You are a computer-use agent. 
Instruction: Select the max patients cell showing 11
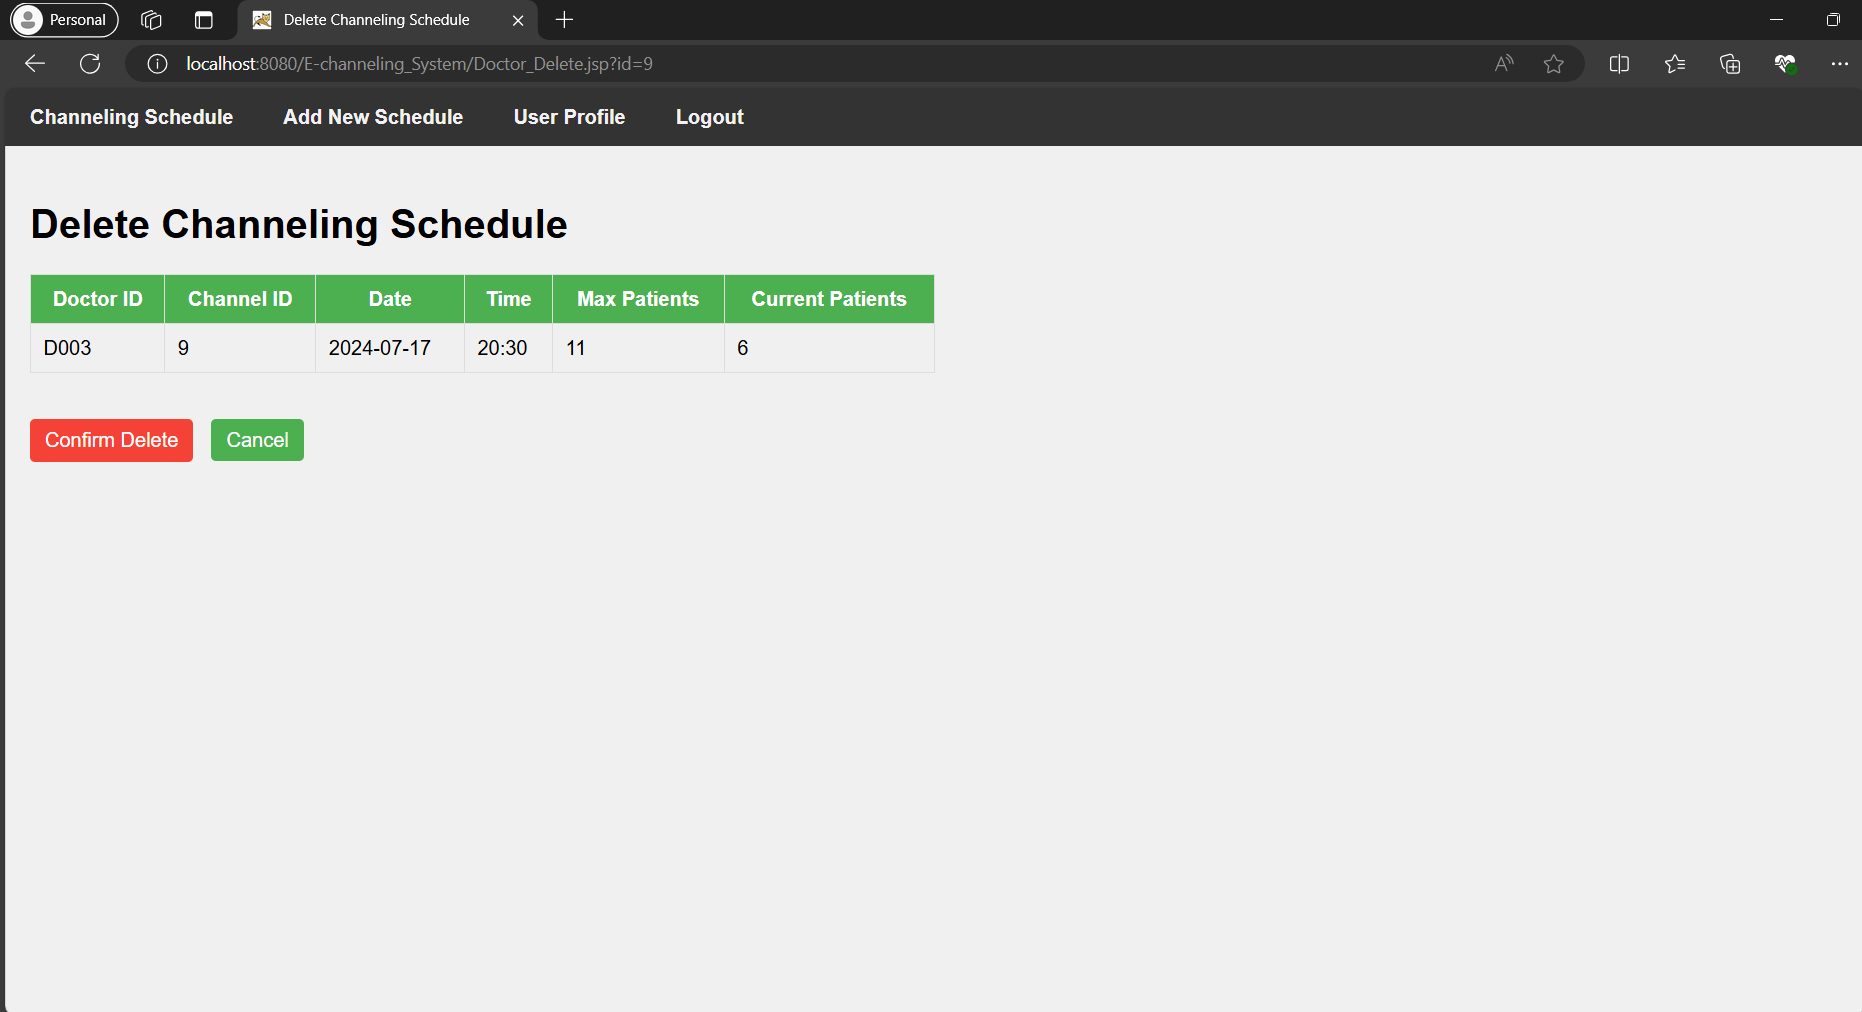(638, 348)
